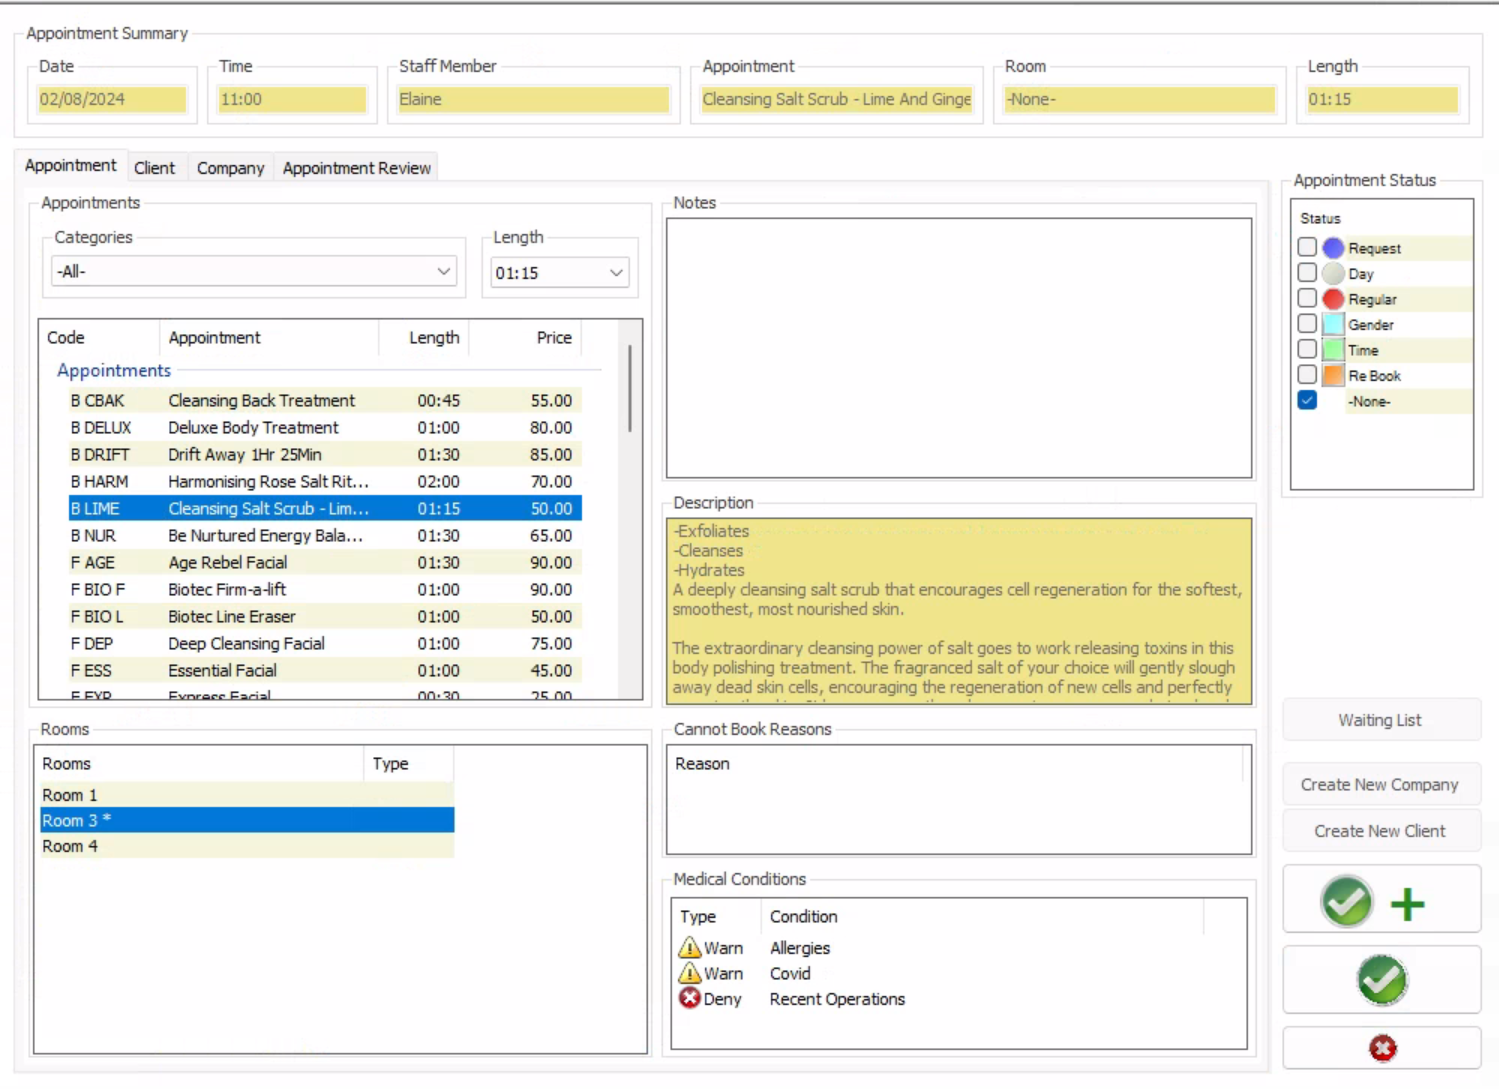1499x1089 pixels.
Task: Click the green Time status color swatch
Action: pyautogui.click(x=1333, y=350)
